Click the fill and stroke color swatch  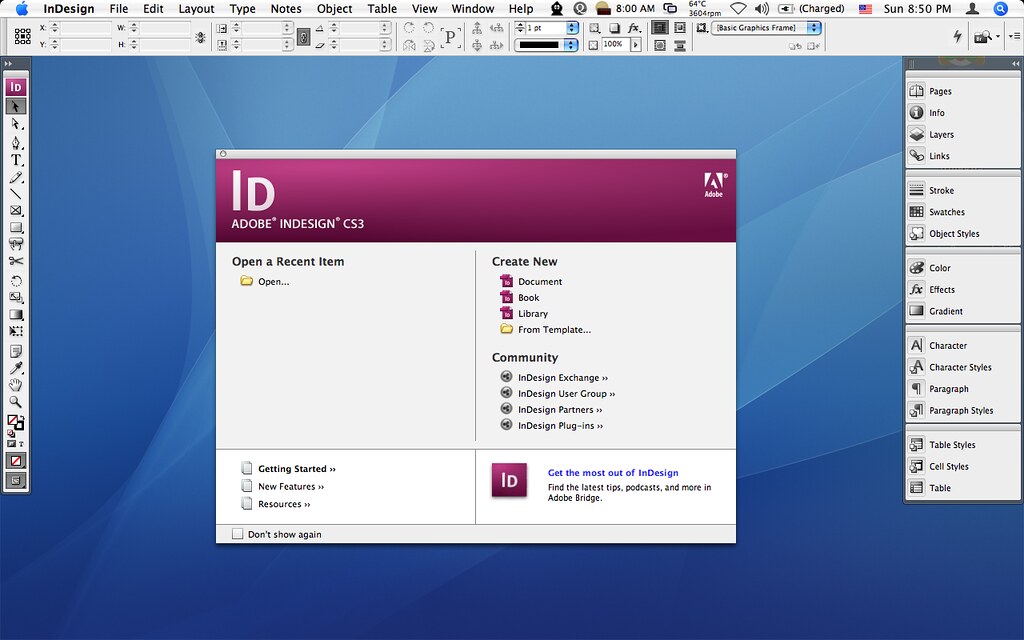coord(15,422)
